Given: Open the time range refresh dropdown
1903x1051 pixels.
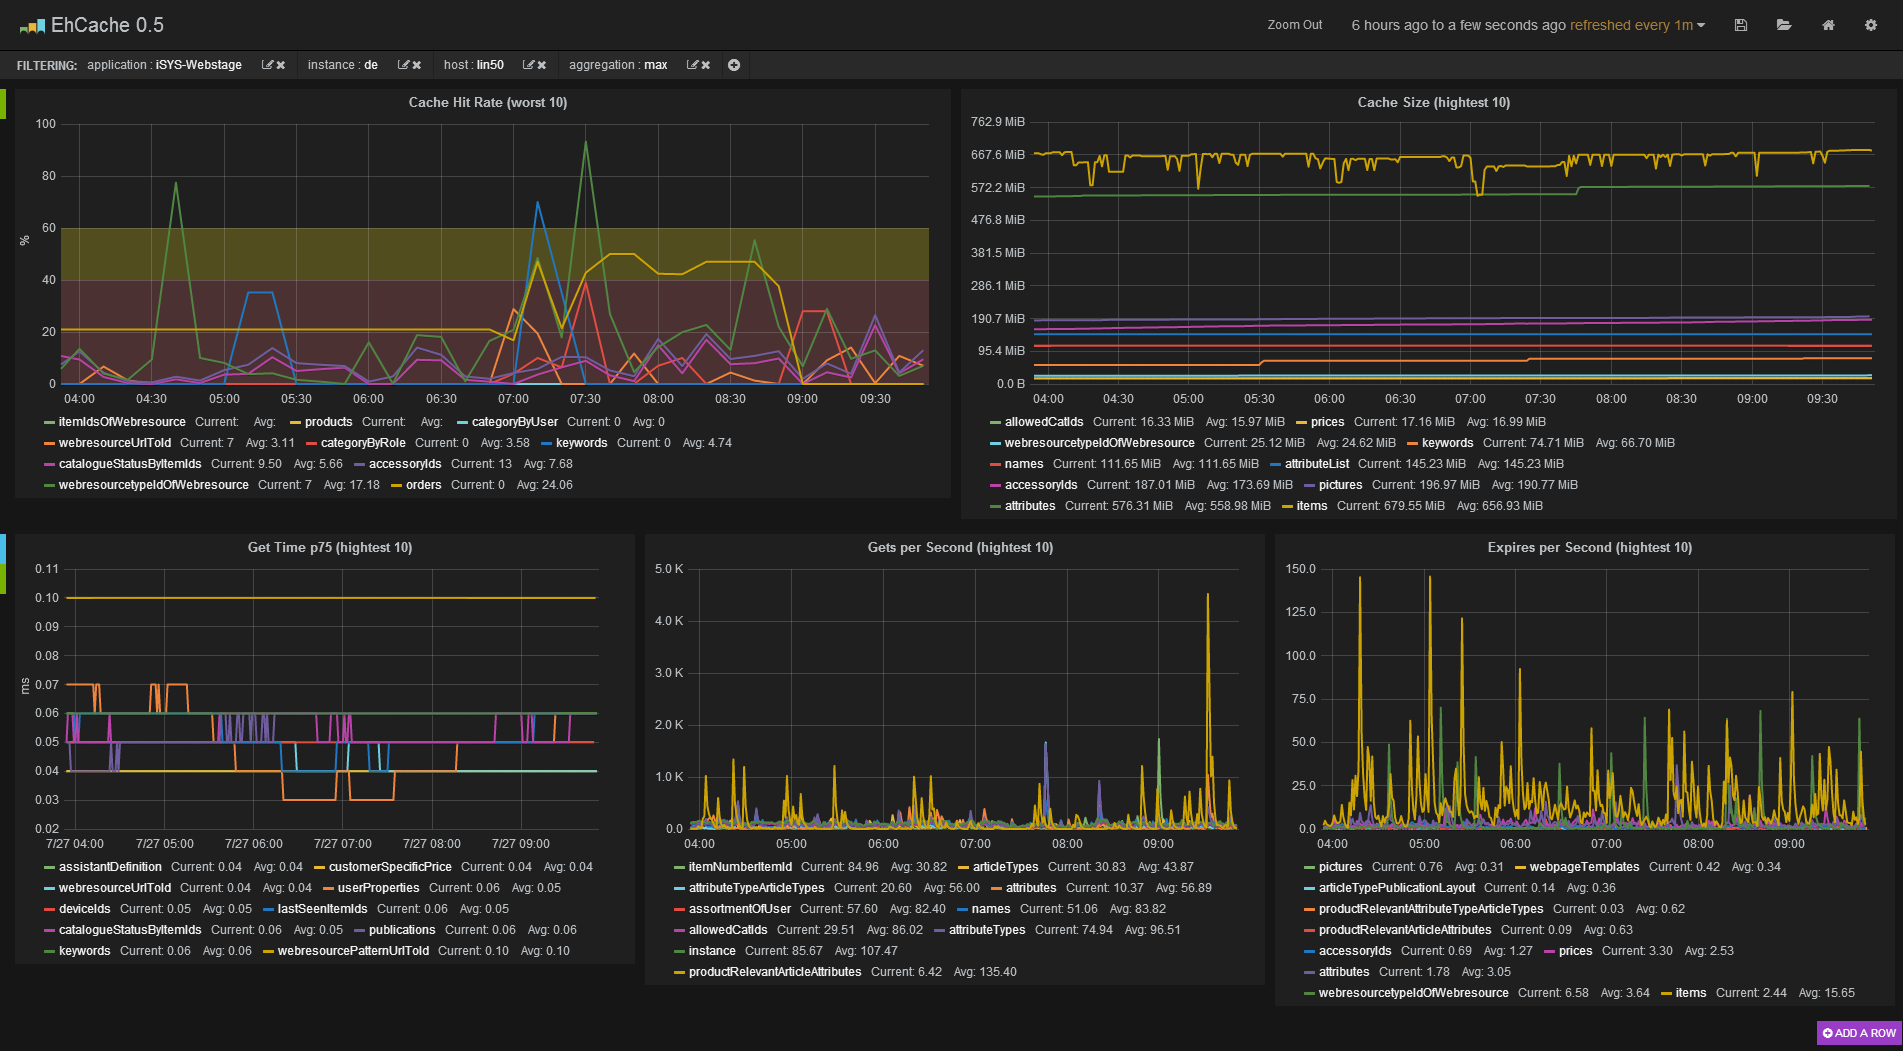Looking at the screenshot, I should [1528, 25].
